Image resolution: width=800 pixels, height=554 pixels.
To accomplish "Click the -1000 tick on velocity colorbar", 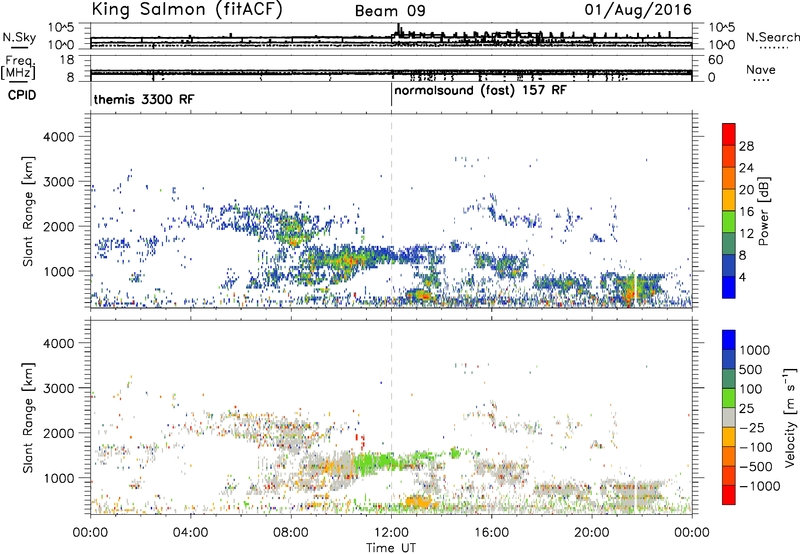I will (x=759, y=486).
